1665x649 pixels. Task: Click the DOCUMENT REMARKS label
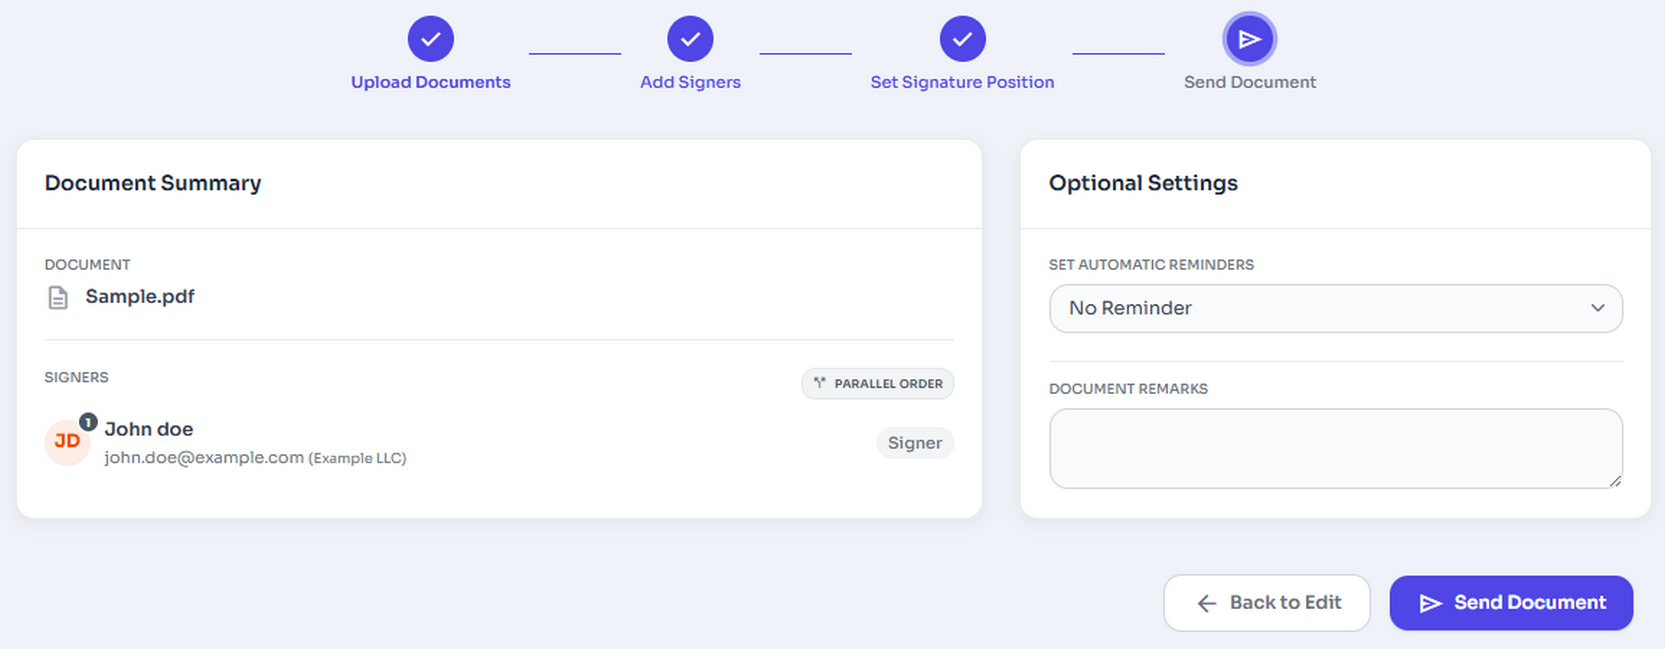(x=1128, y=389)
